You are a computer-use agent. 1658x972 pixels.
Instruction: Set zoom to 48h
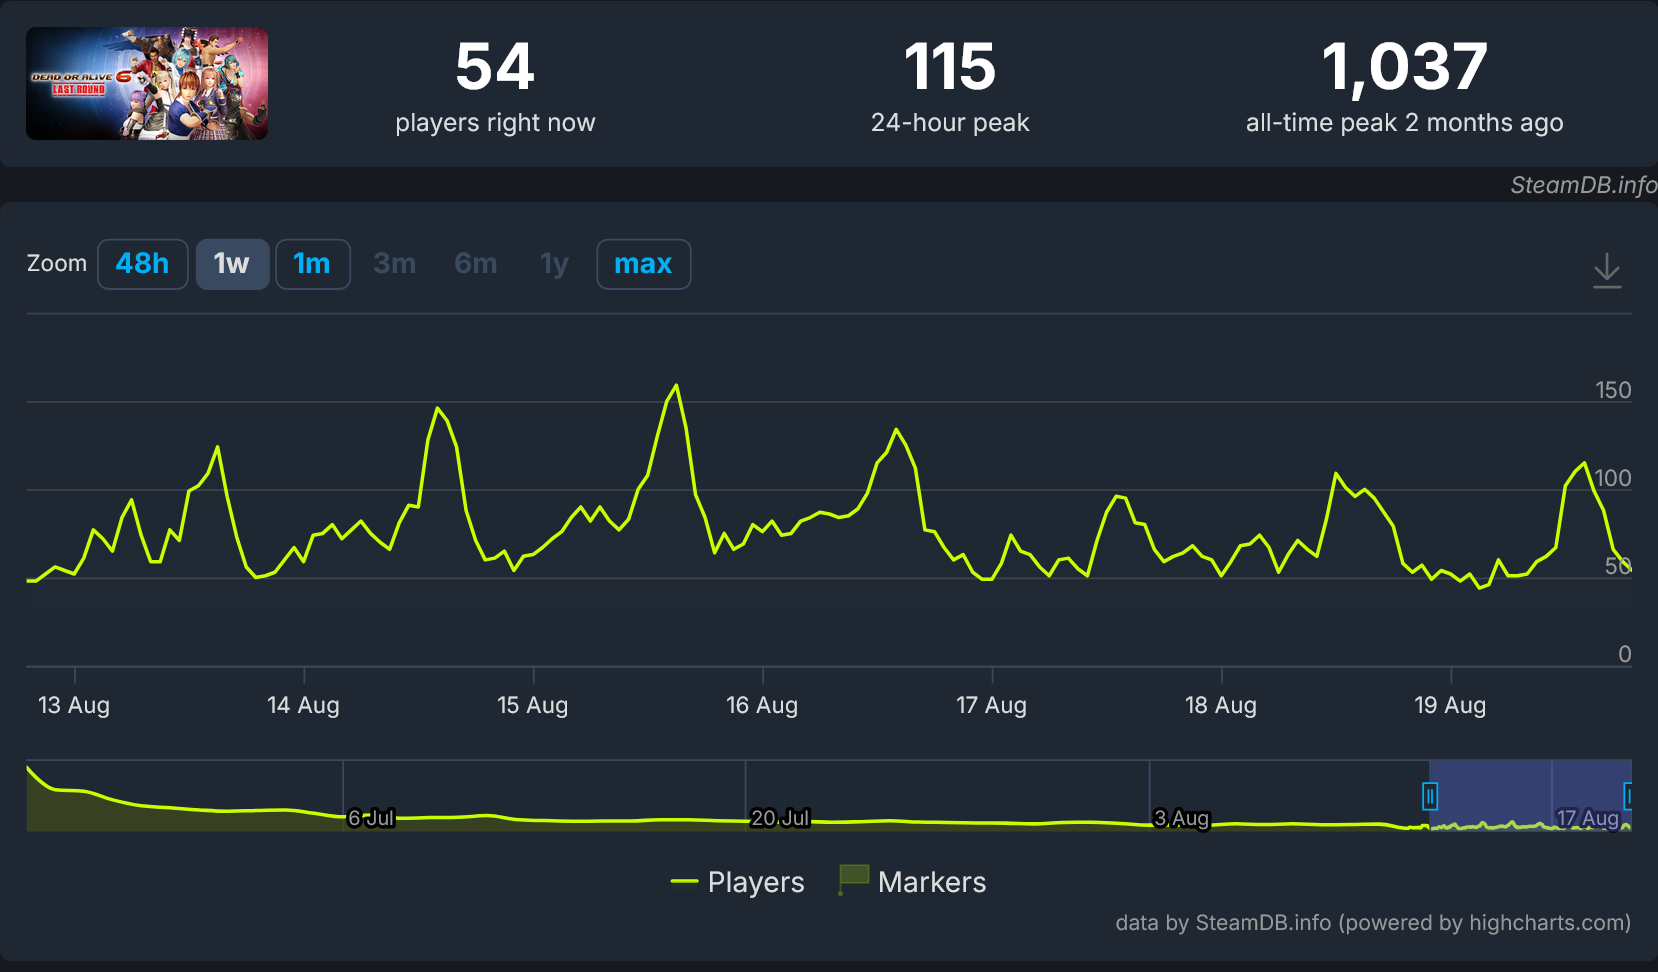[x=142, y=264]
